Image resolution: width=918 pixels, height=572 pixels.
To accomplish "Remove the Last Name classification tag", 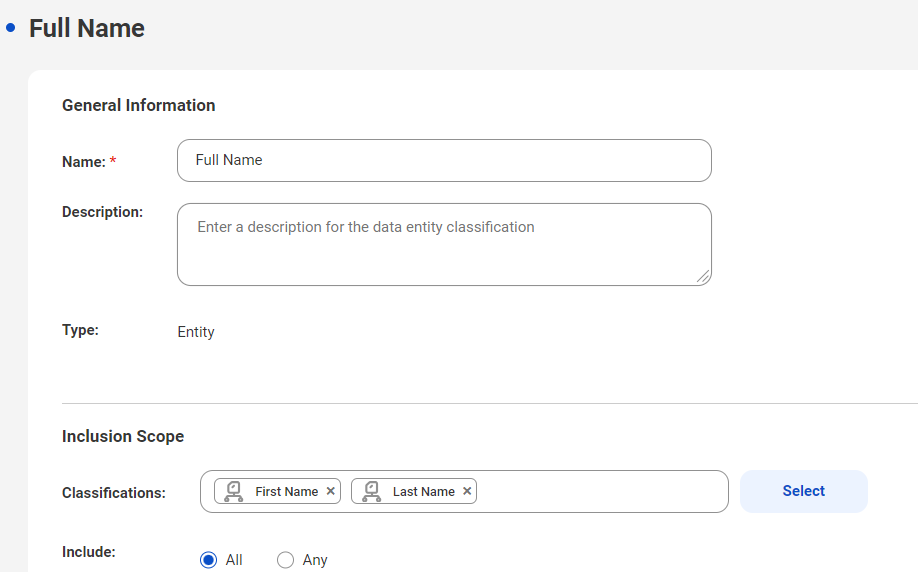I will (x=467, y=491).
